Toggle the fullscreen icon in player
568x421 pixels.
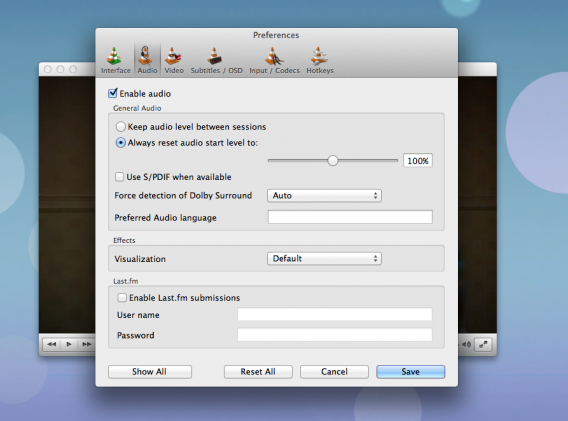[x=483, y=345]
